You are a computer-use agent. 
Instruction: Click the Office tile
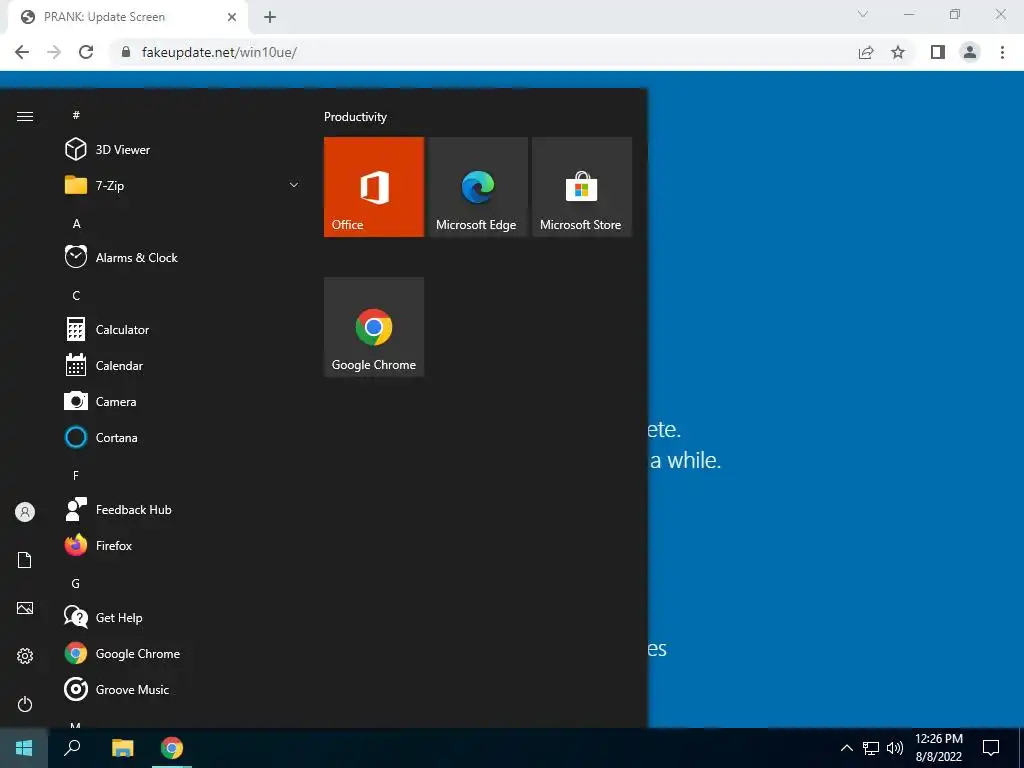374,187
